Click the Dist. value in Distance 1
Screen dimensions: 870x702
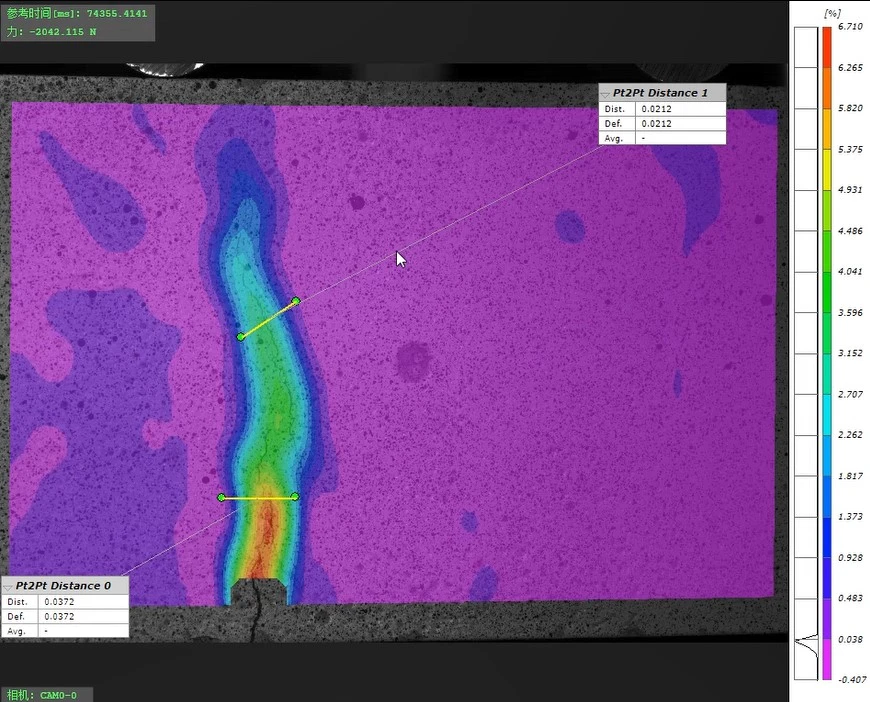tap(681, 109)
